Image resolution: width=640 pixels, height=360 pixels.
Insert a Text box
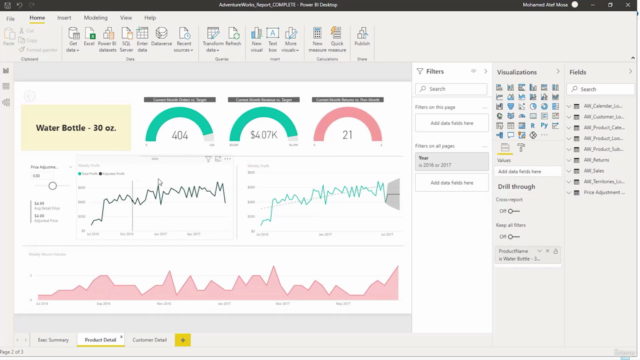[273, 40]
